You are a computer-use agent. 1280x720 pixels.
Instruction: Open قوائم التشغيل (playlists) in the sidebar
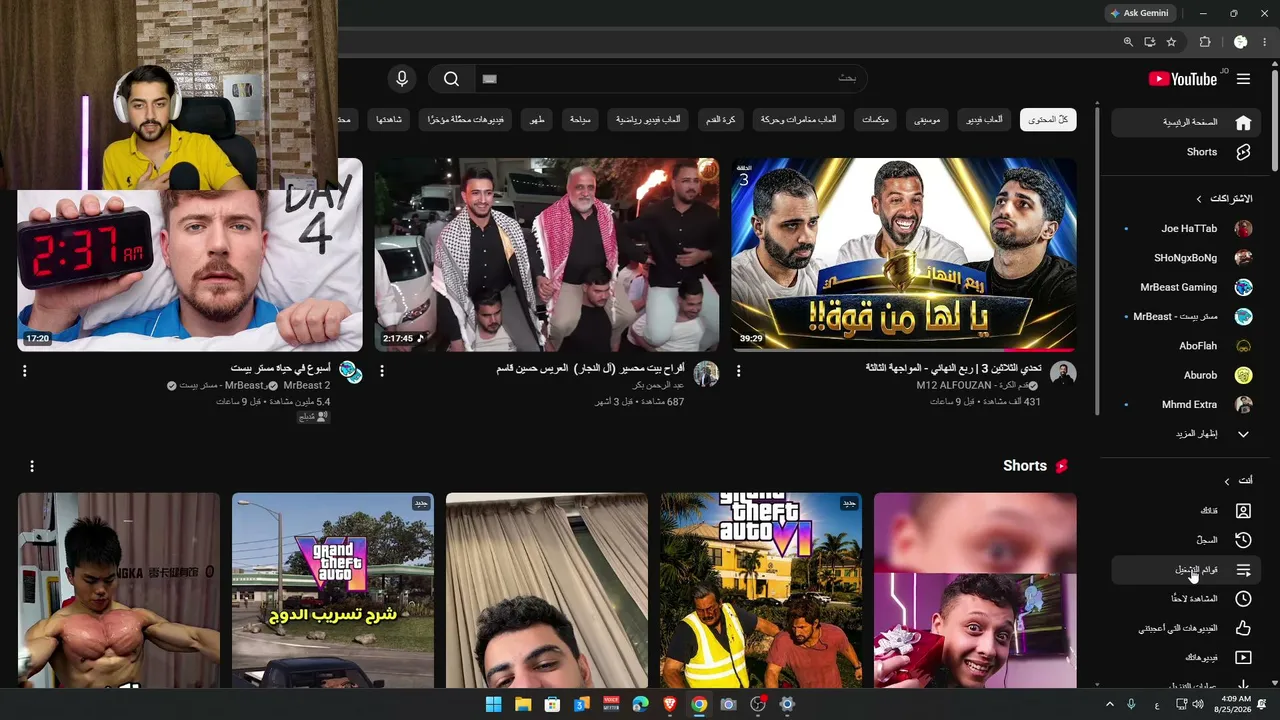(1186, 570)
